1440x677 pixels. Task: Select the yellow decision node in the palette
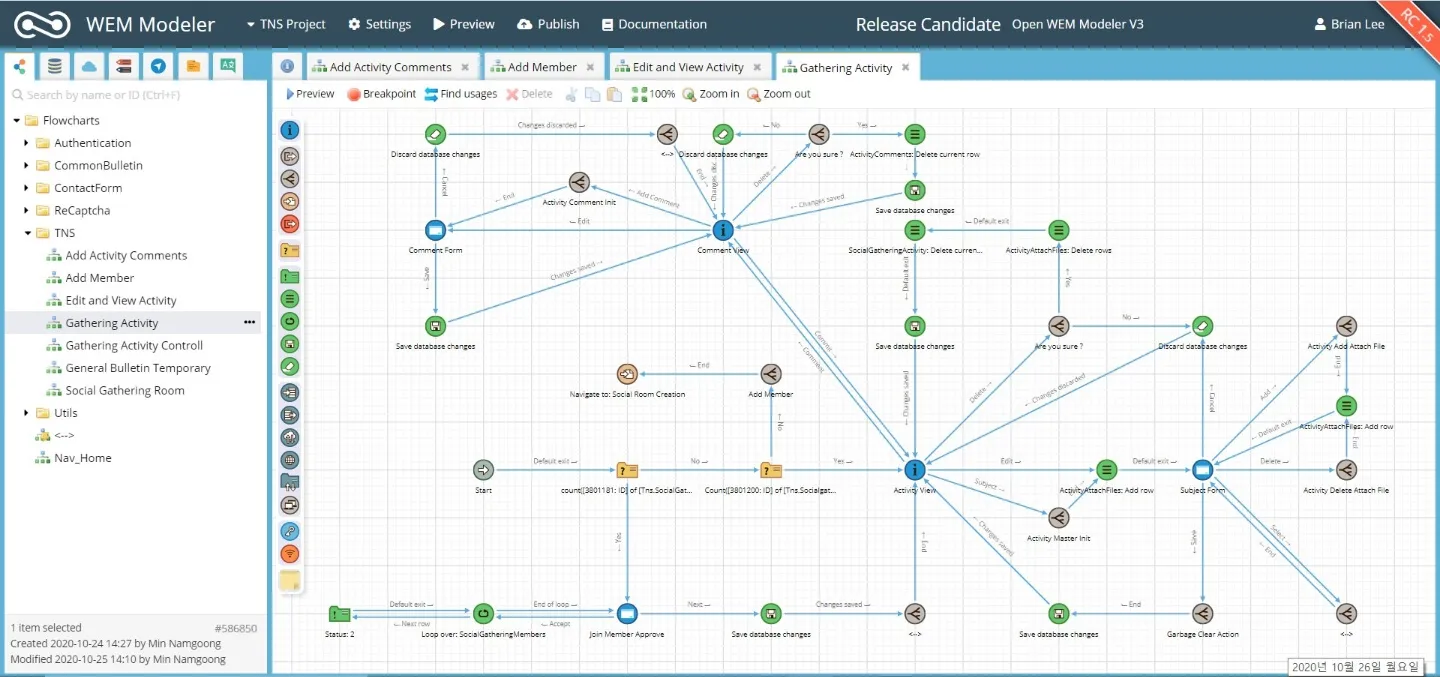coord(290,250)
